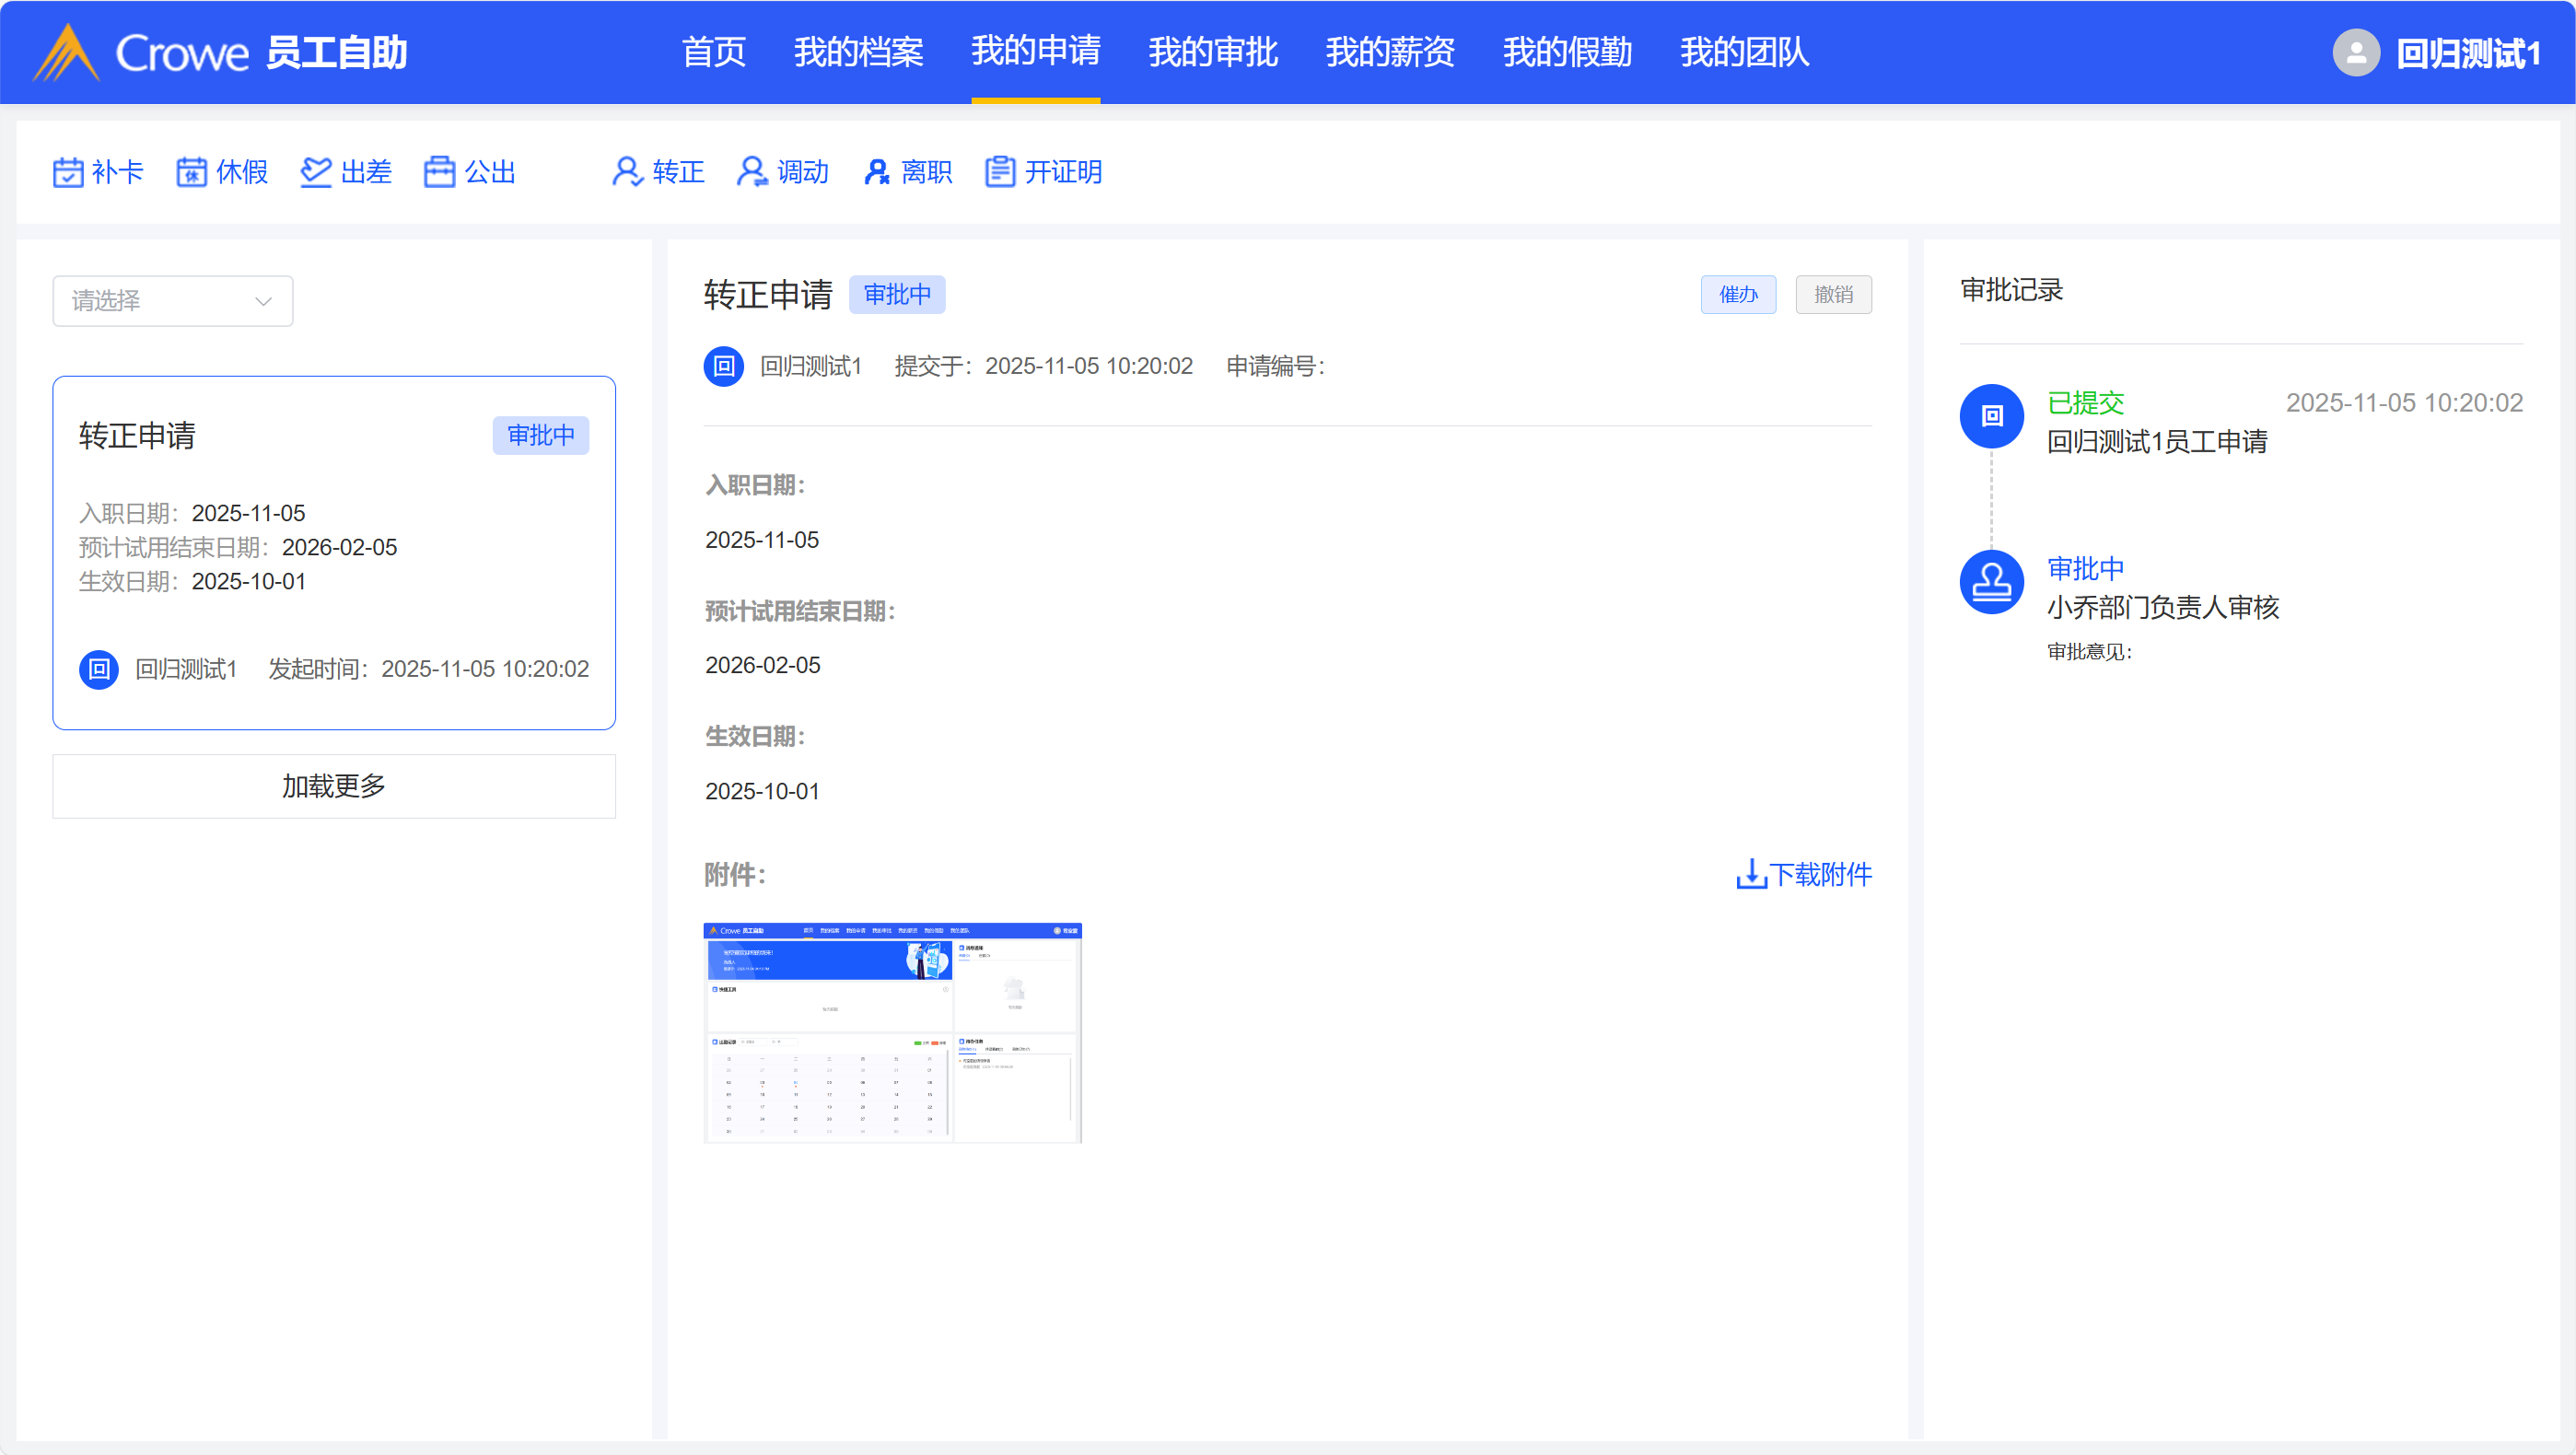Viewport: 2576px width, 1455px height.
Task: Select the 离职 resignation icon
Action: (x=876, y=172)
